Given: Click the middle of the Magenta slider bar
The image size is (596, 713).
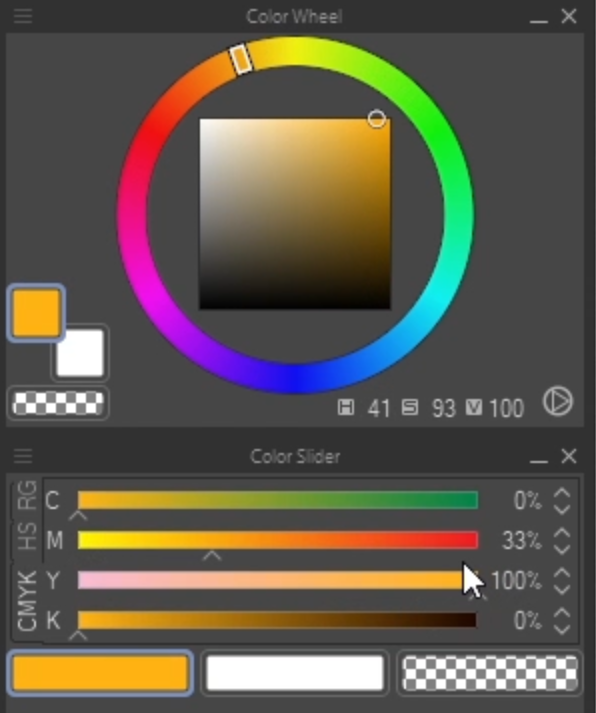Looking at the screenshot, I should [278, 540].
